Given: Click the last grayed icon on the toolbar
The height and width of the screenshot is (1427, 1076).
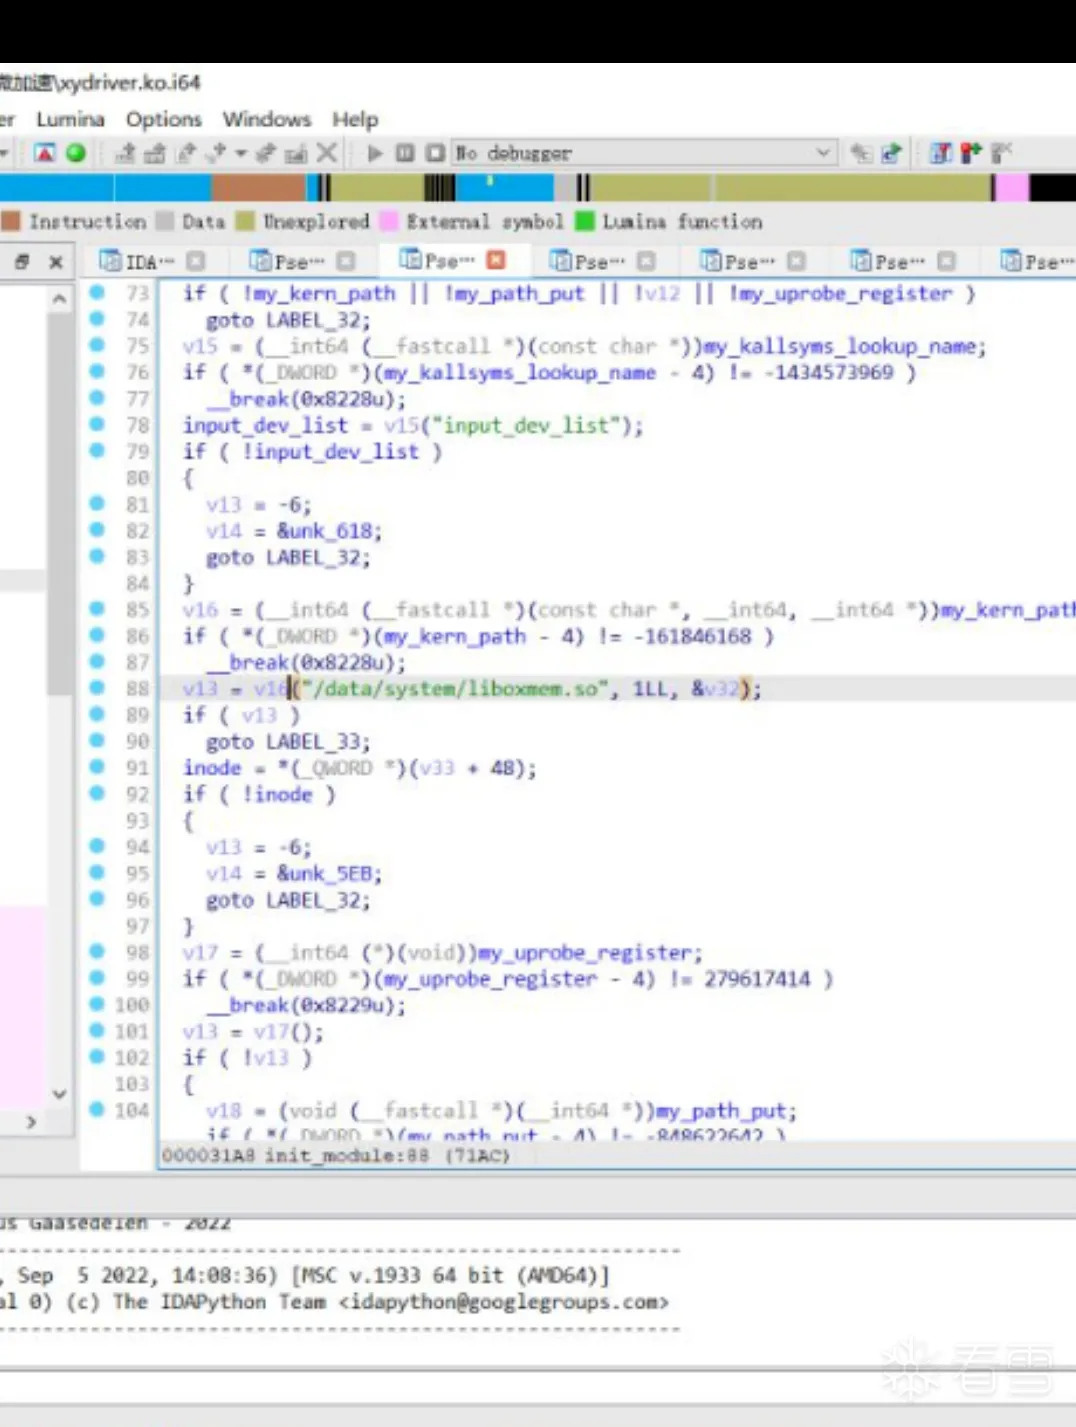Looking at the screenshot, I should tap(1001, 153).
